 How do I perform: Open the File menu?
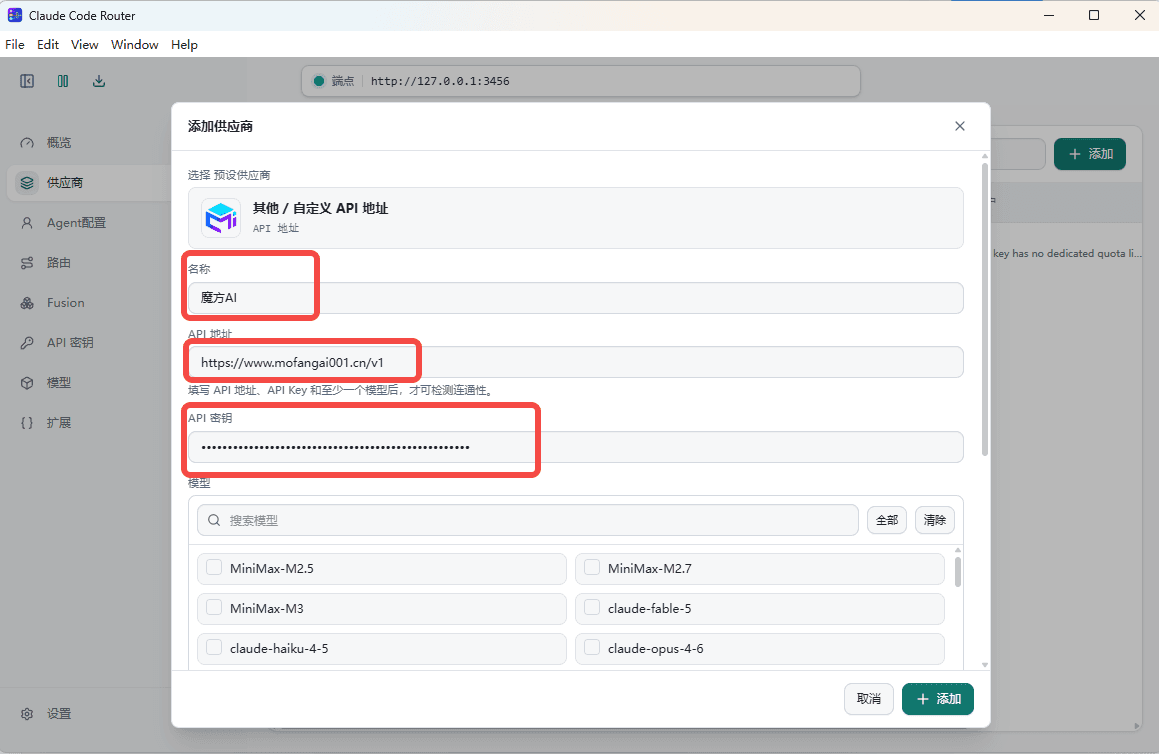(15, 44)
